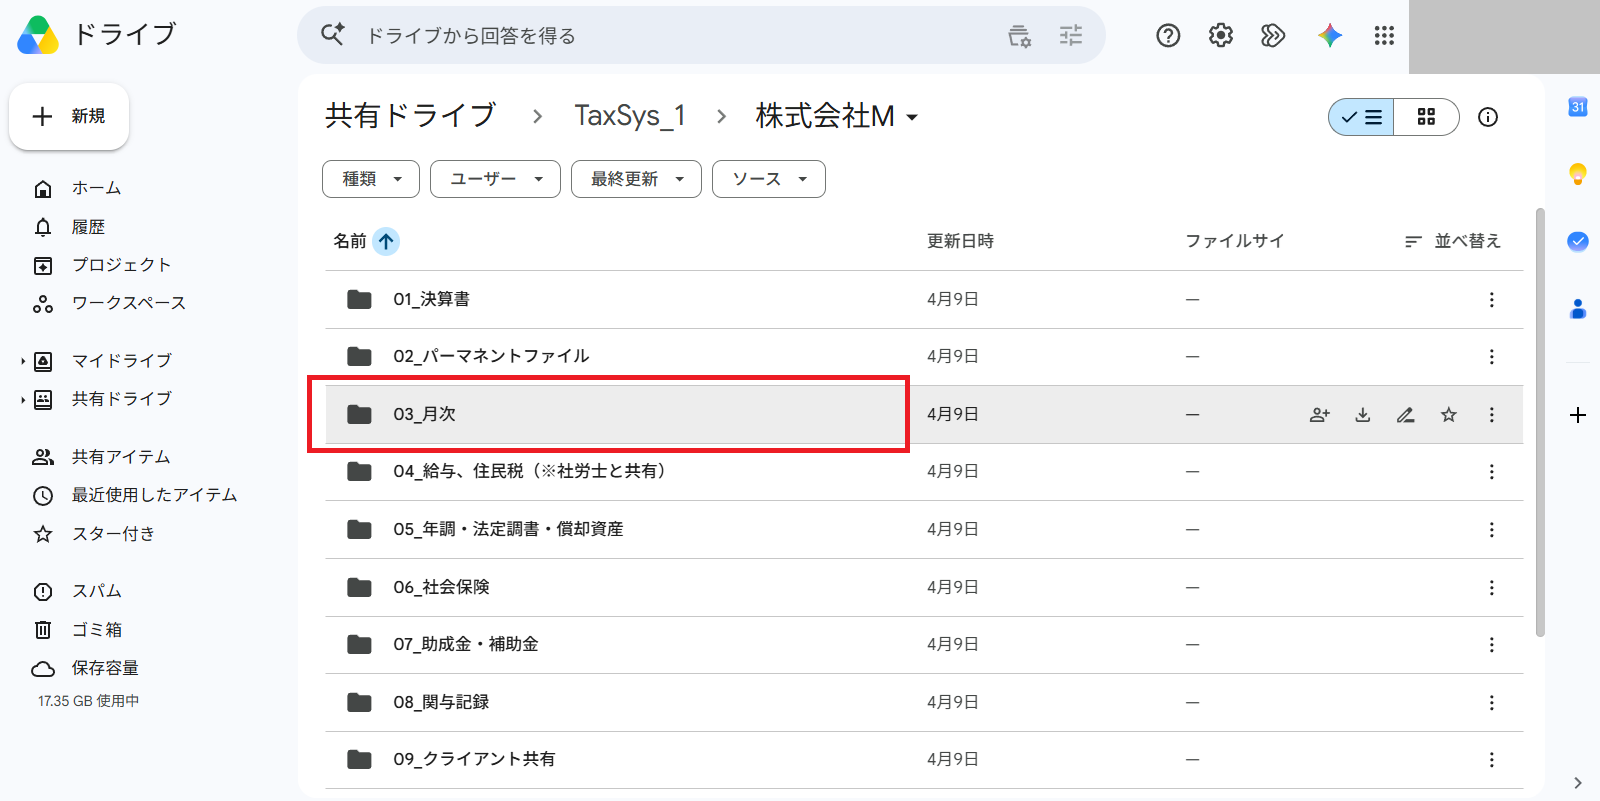Open the 05_年調・法定調書・償却資産 folder icon

(359, 529)
